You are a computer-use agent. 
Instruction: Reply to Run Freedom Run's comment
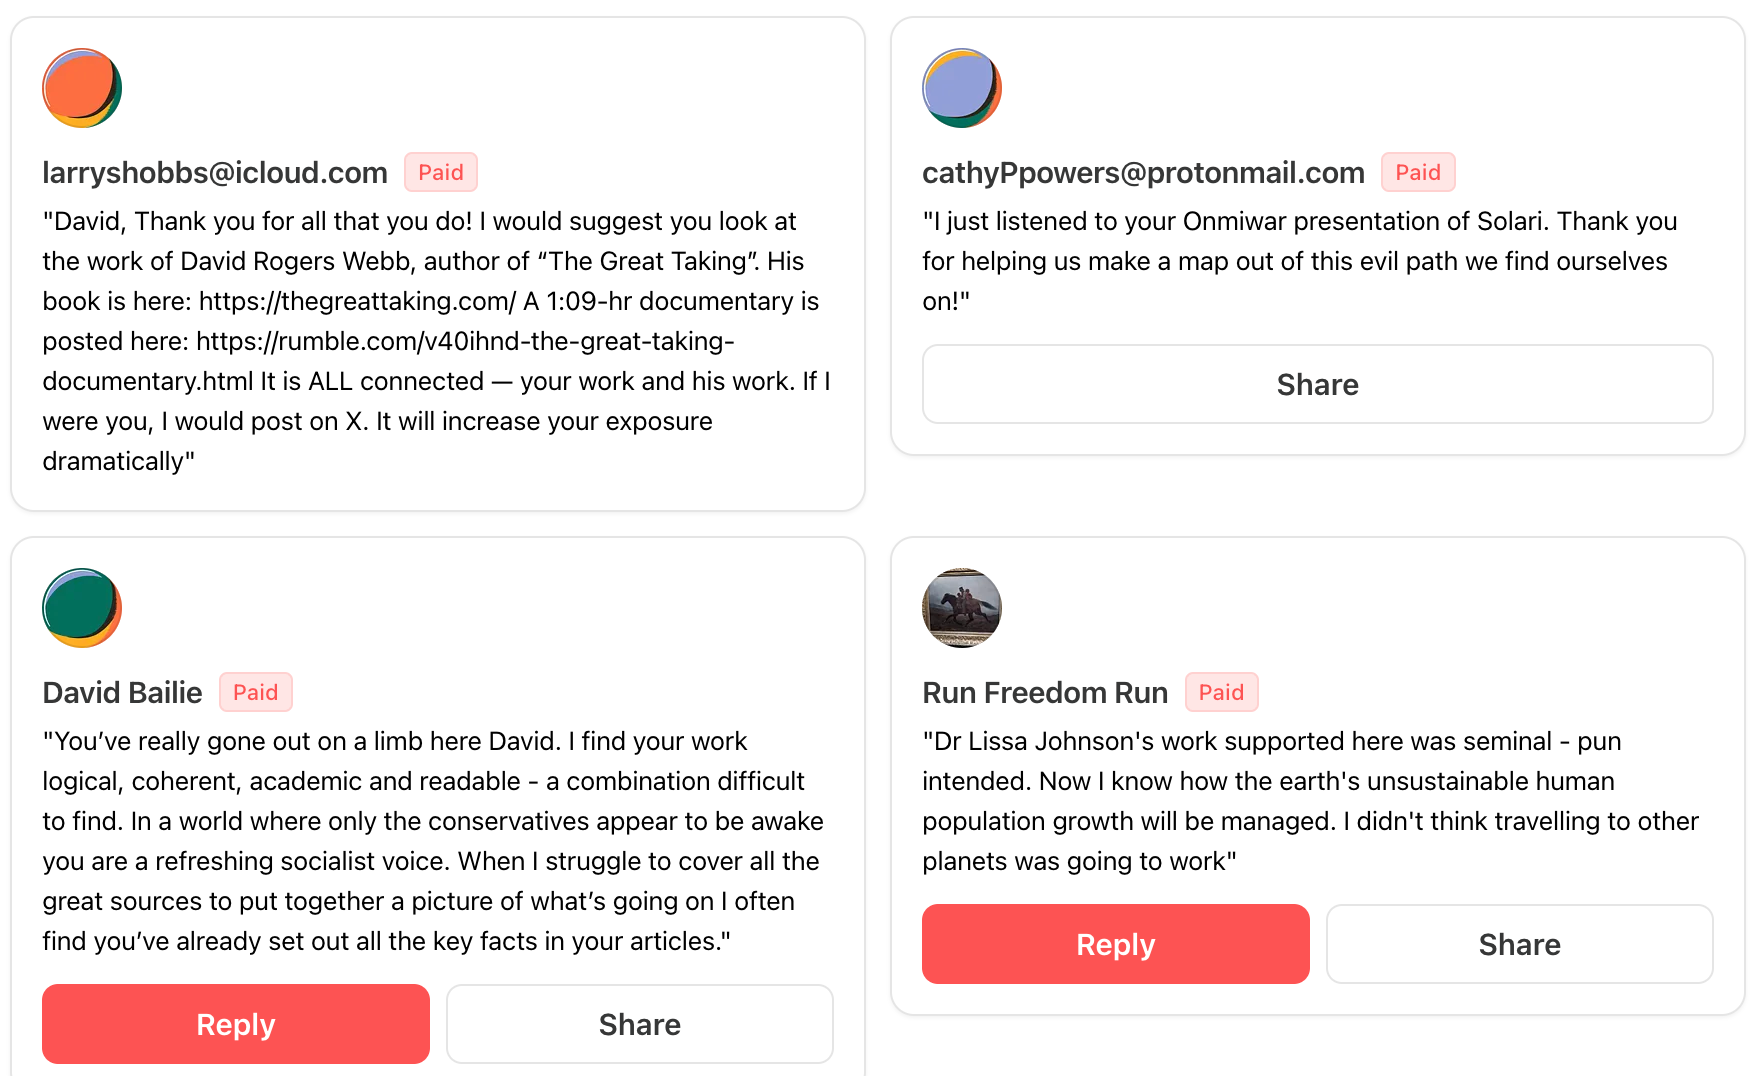click(1116, 944)
